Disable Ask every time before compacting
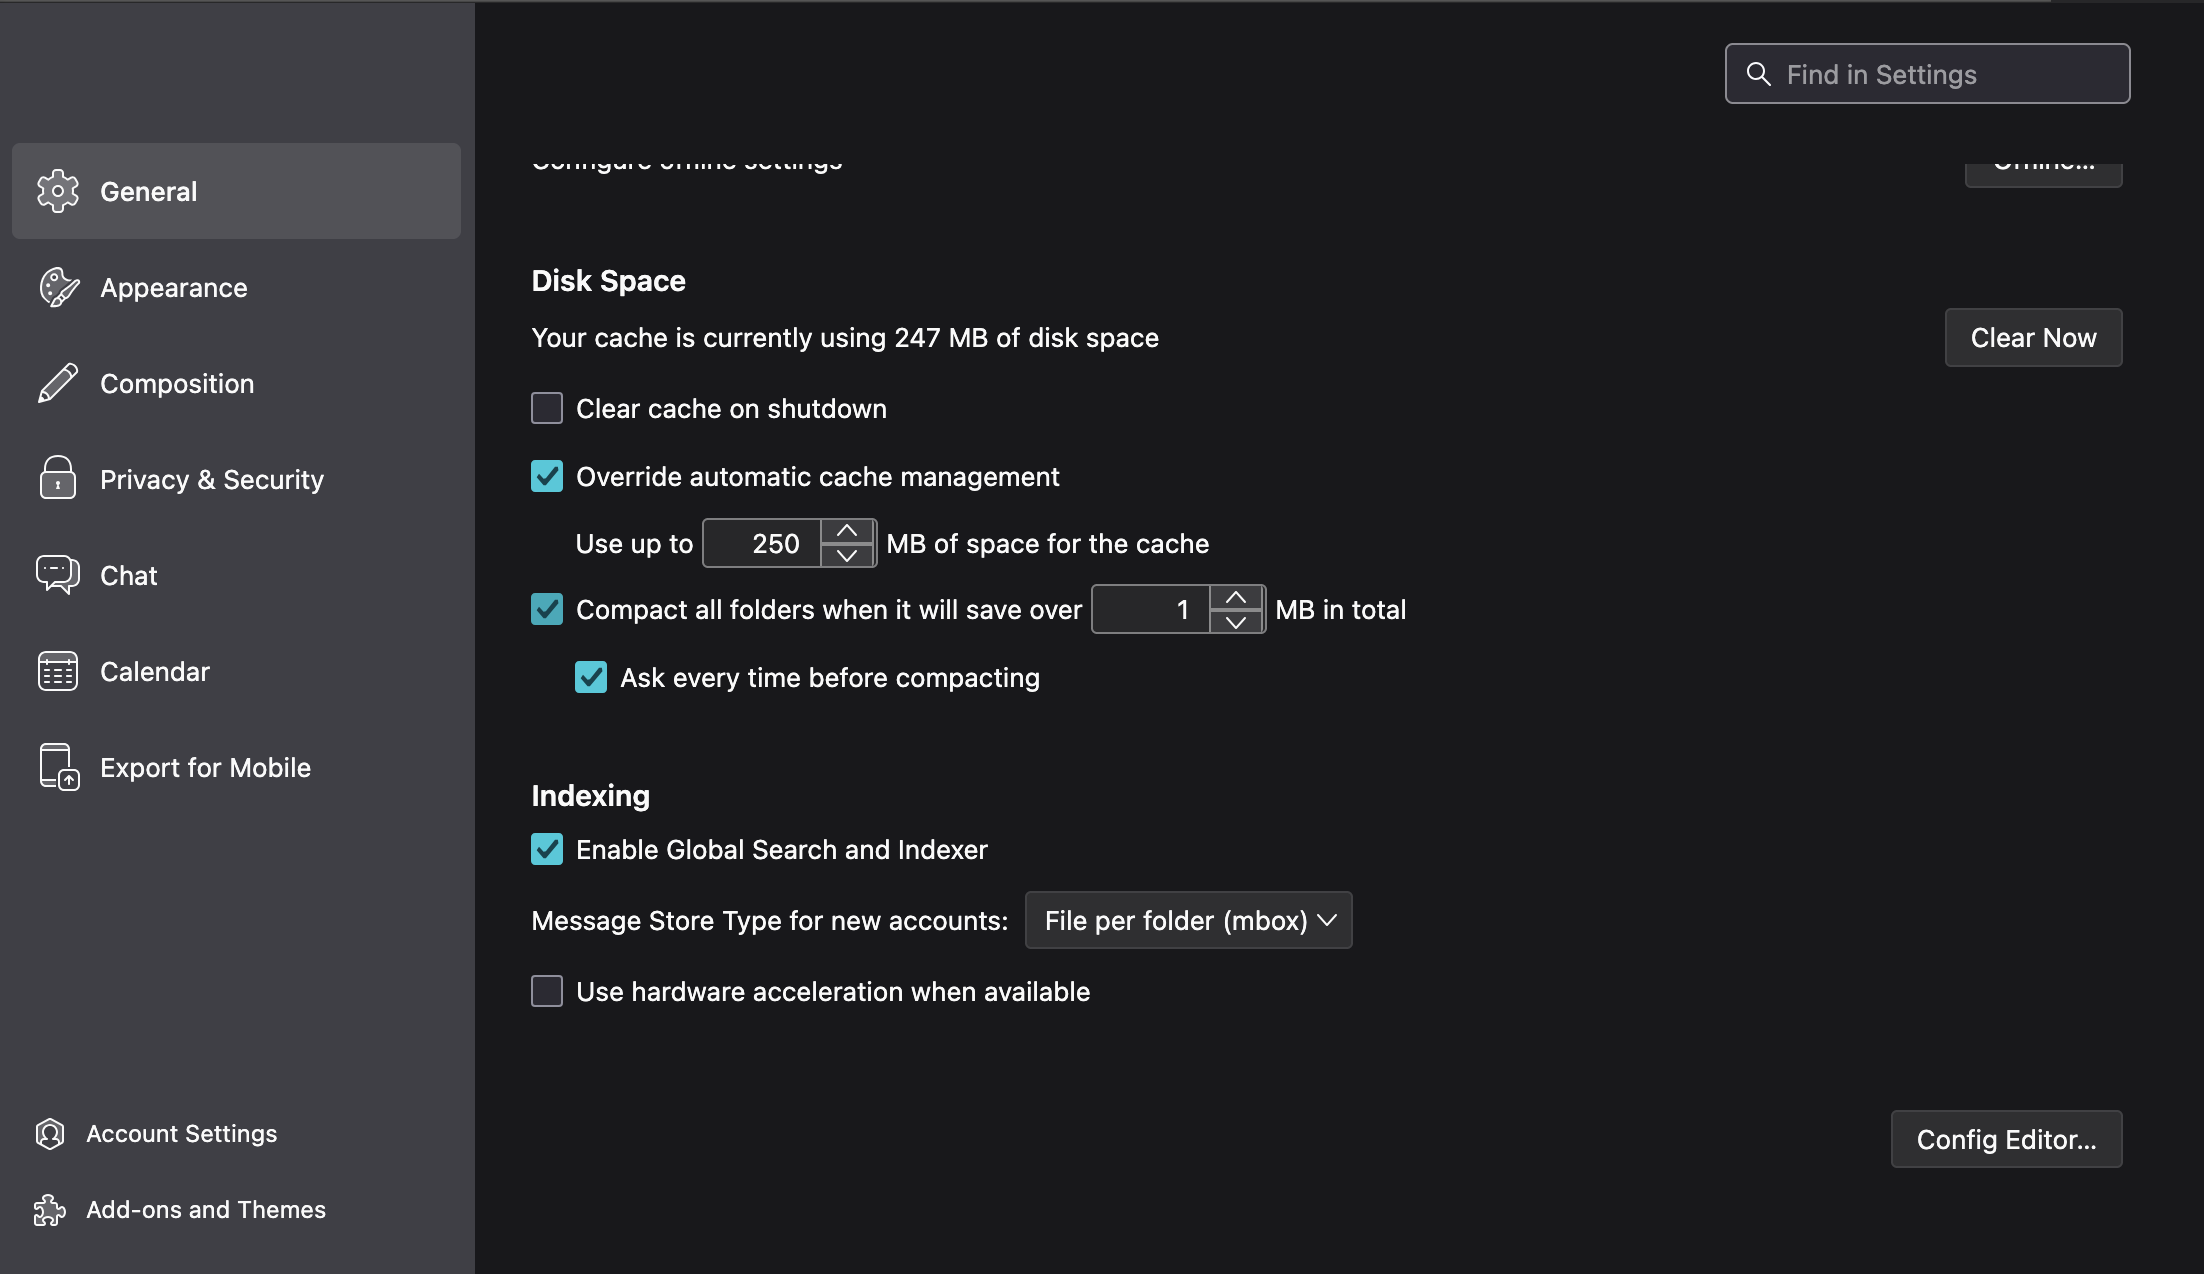2204x1274 pixels. [x=591, y=677]
